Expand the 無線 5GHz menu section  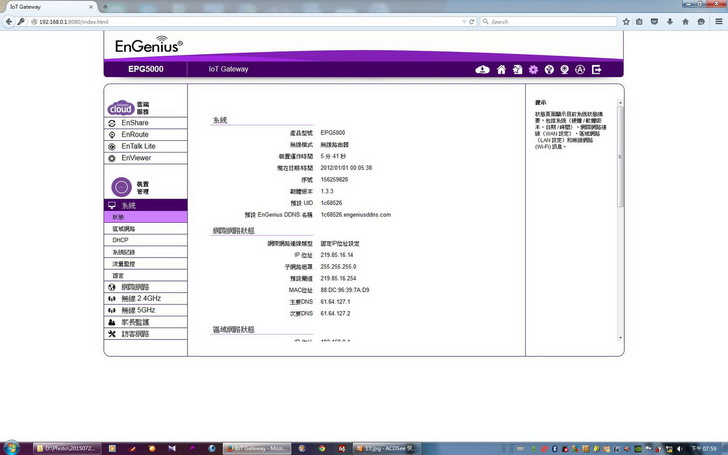138,310
